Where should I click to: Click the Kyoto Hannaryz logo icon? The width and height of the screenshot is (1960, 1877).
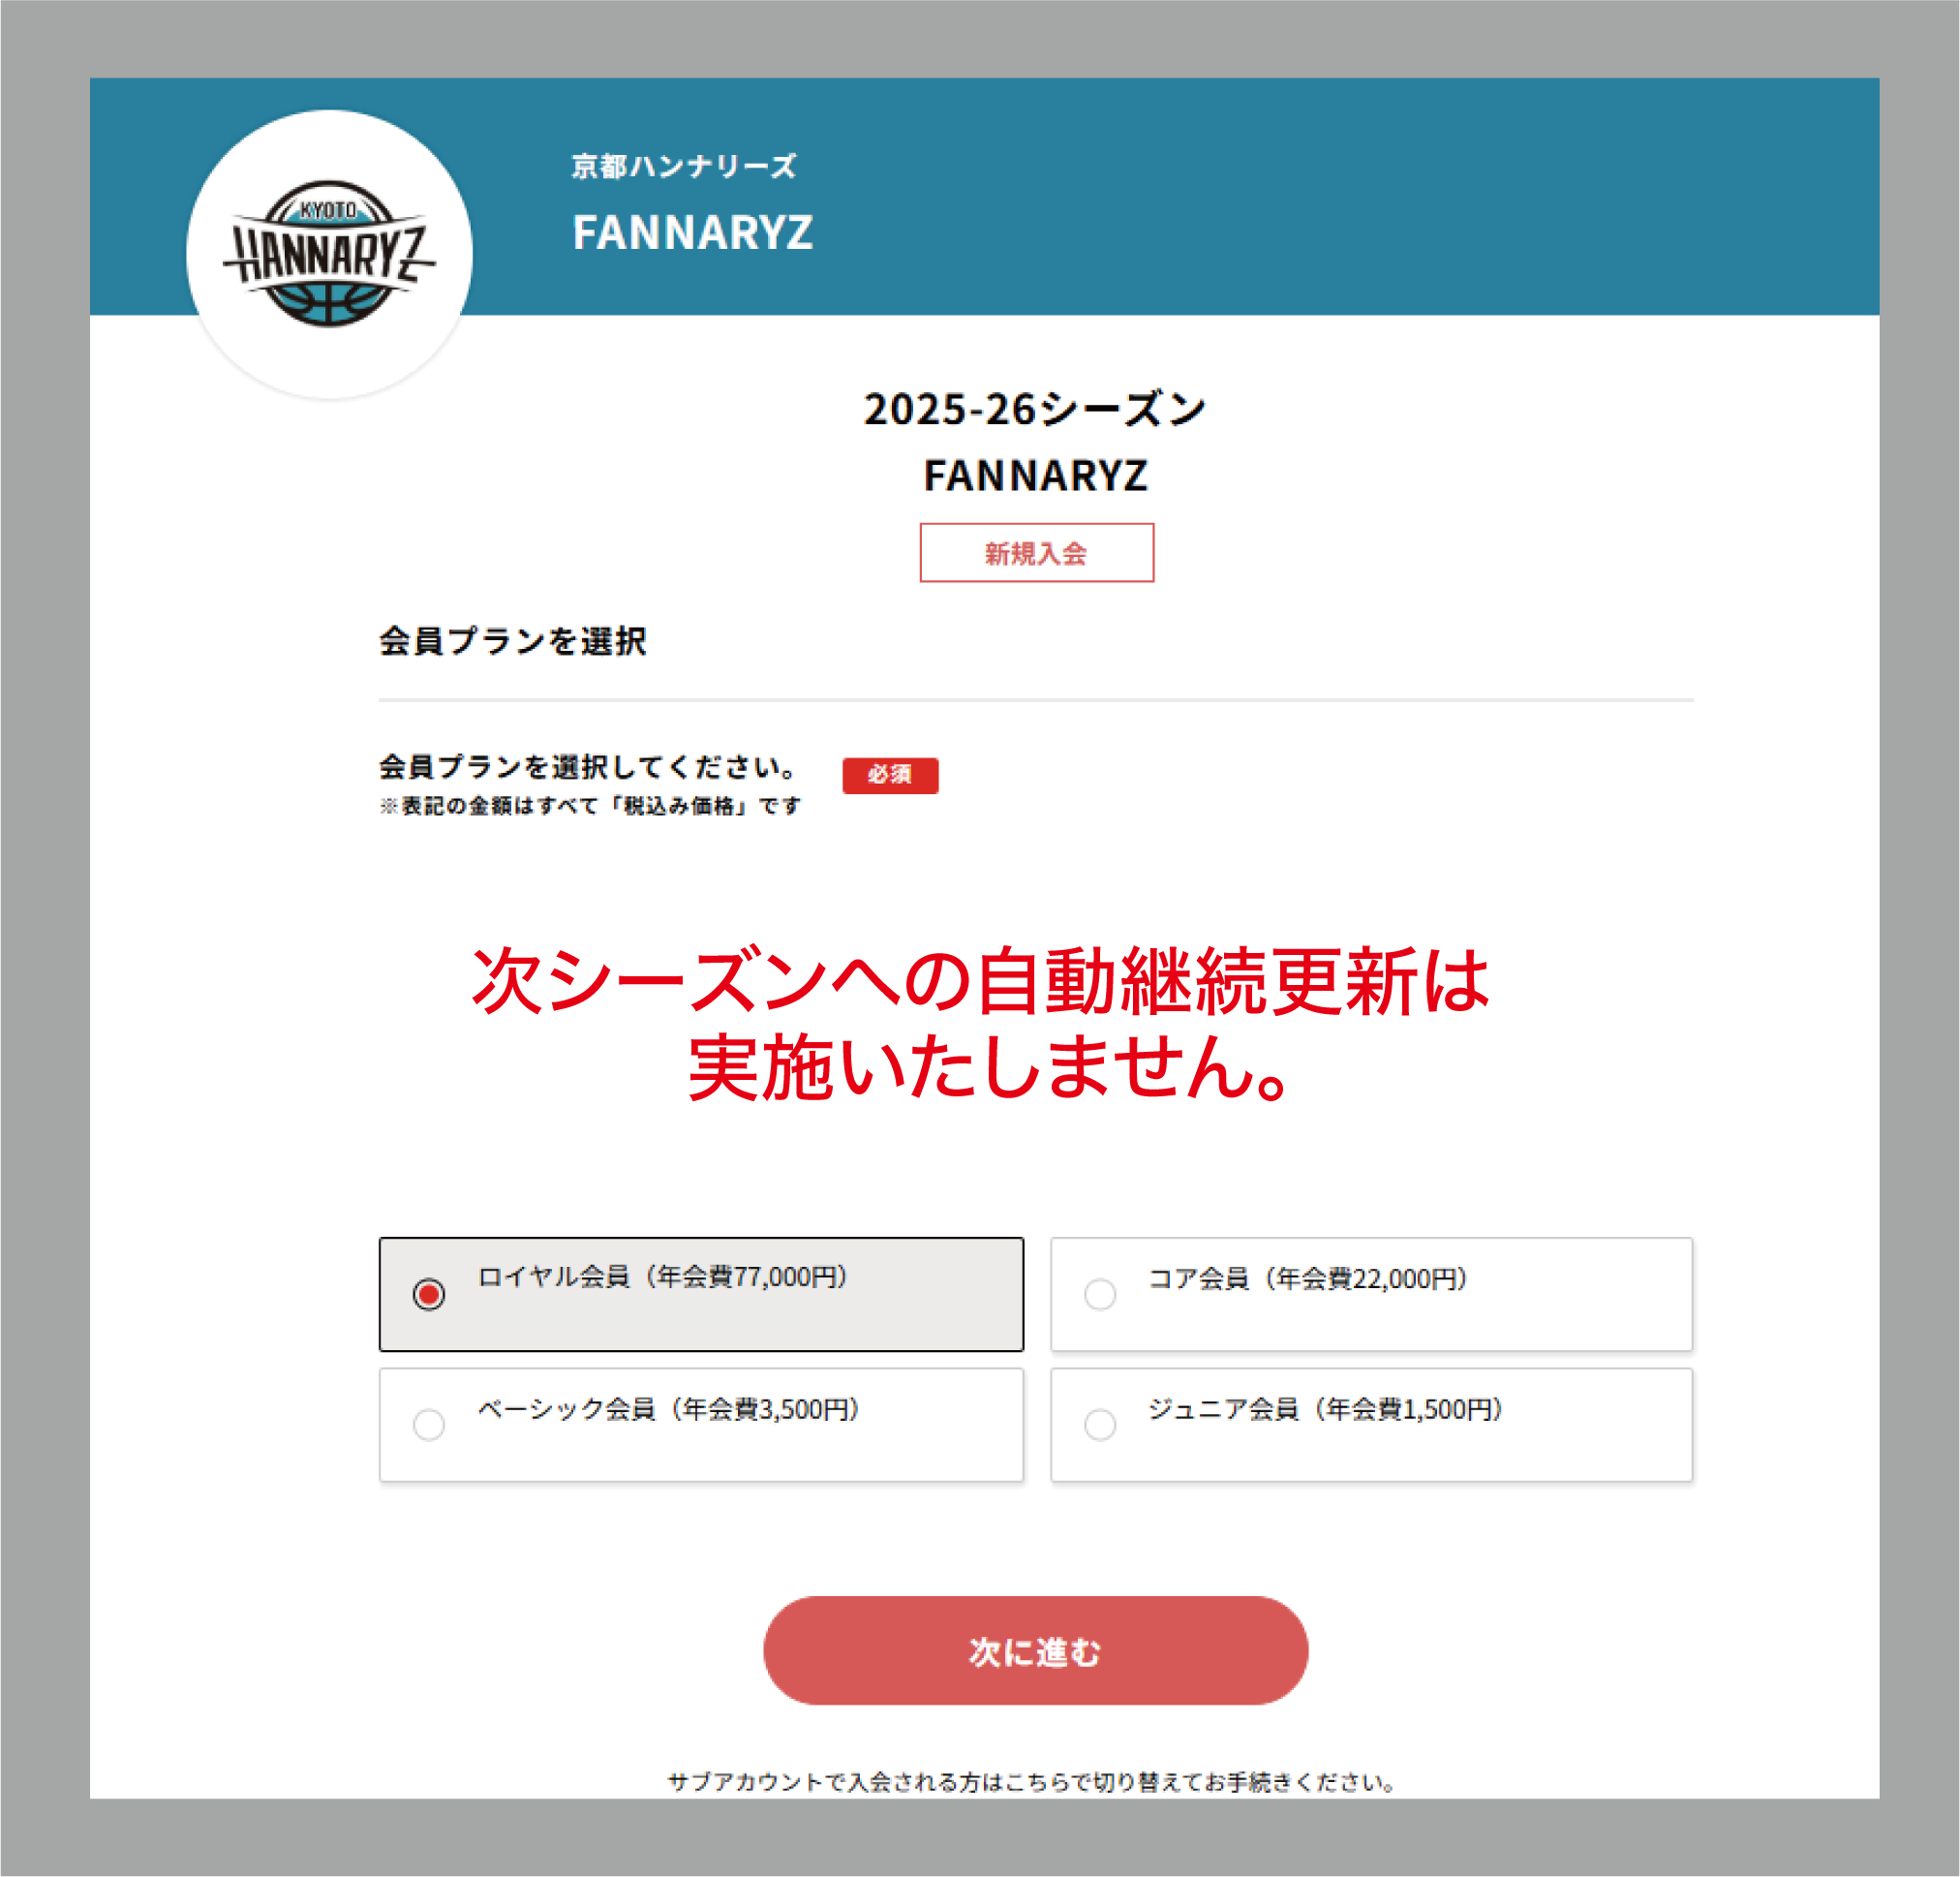(x=329, y=254)
